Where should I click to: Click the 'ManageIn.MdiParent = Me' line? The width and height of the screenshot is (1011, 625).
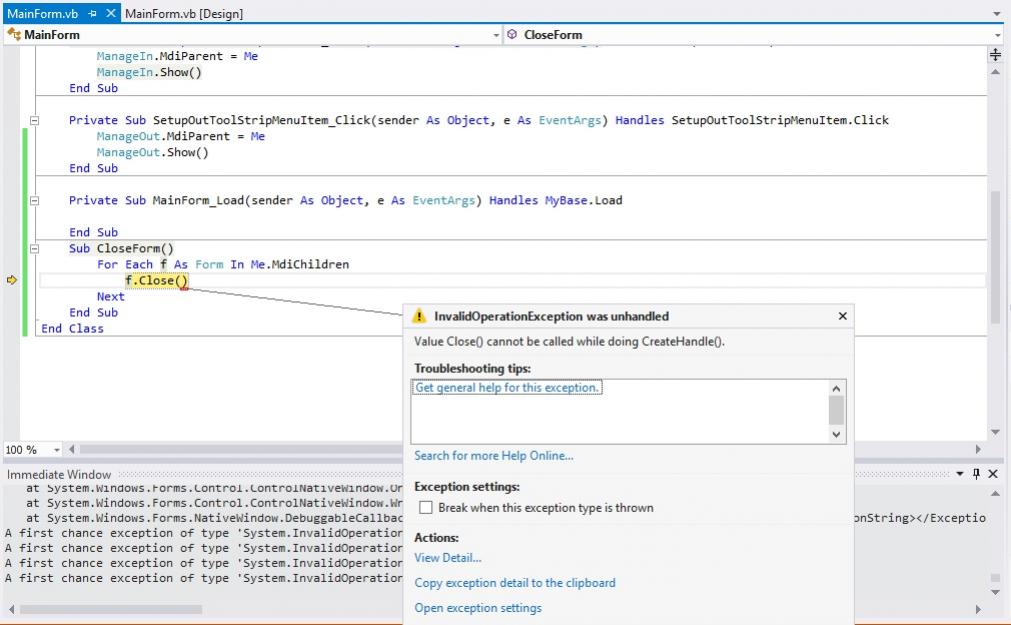tap(177, 56)
